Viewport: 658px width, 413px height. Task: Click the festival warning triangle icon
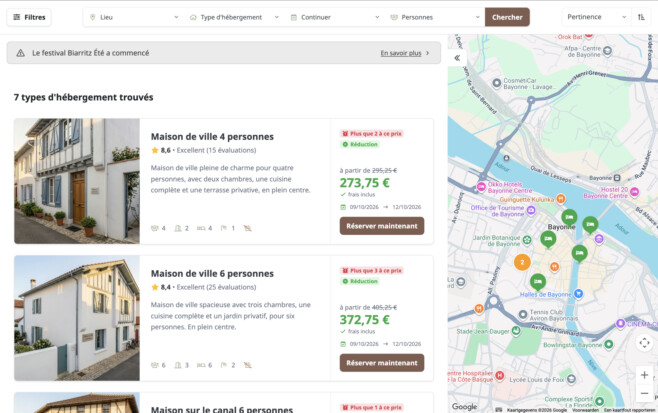point(20,53)
